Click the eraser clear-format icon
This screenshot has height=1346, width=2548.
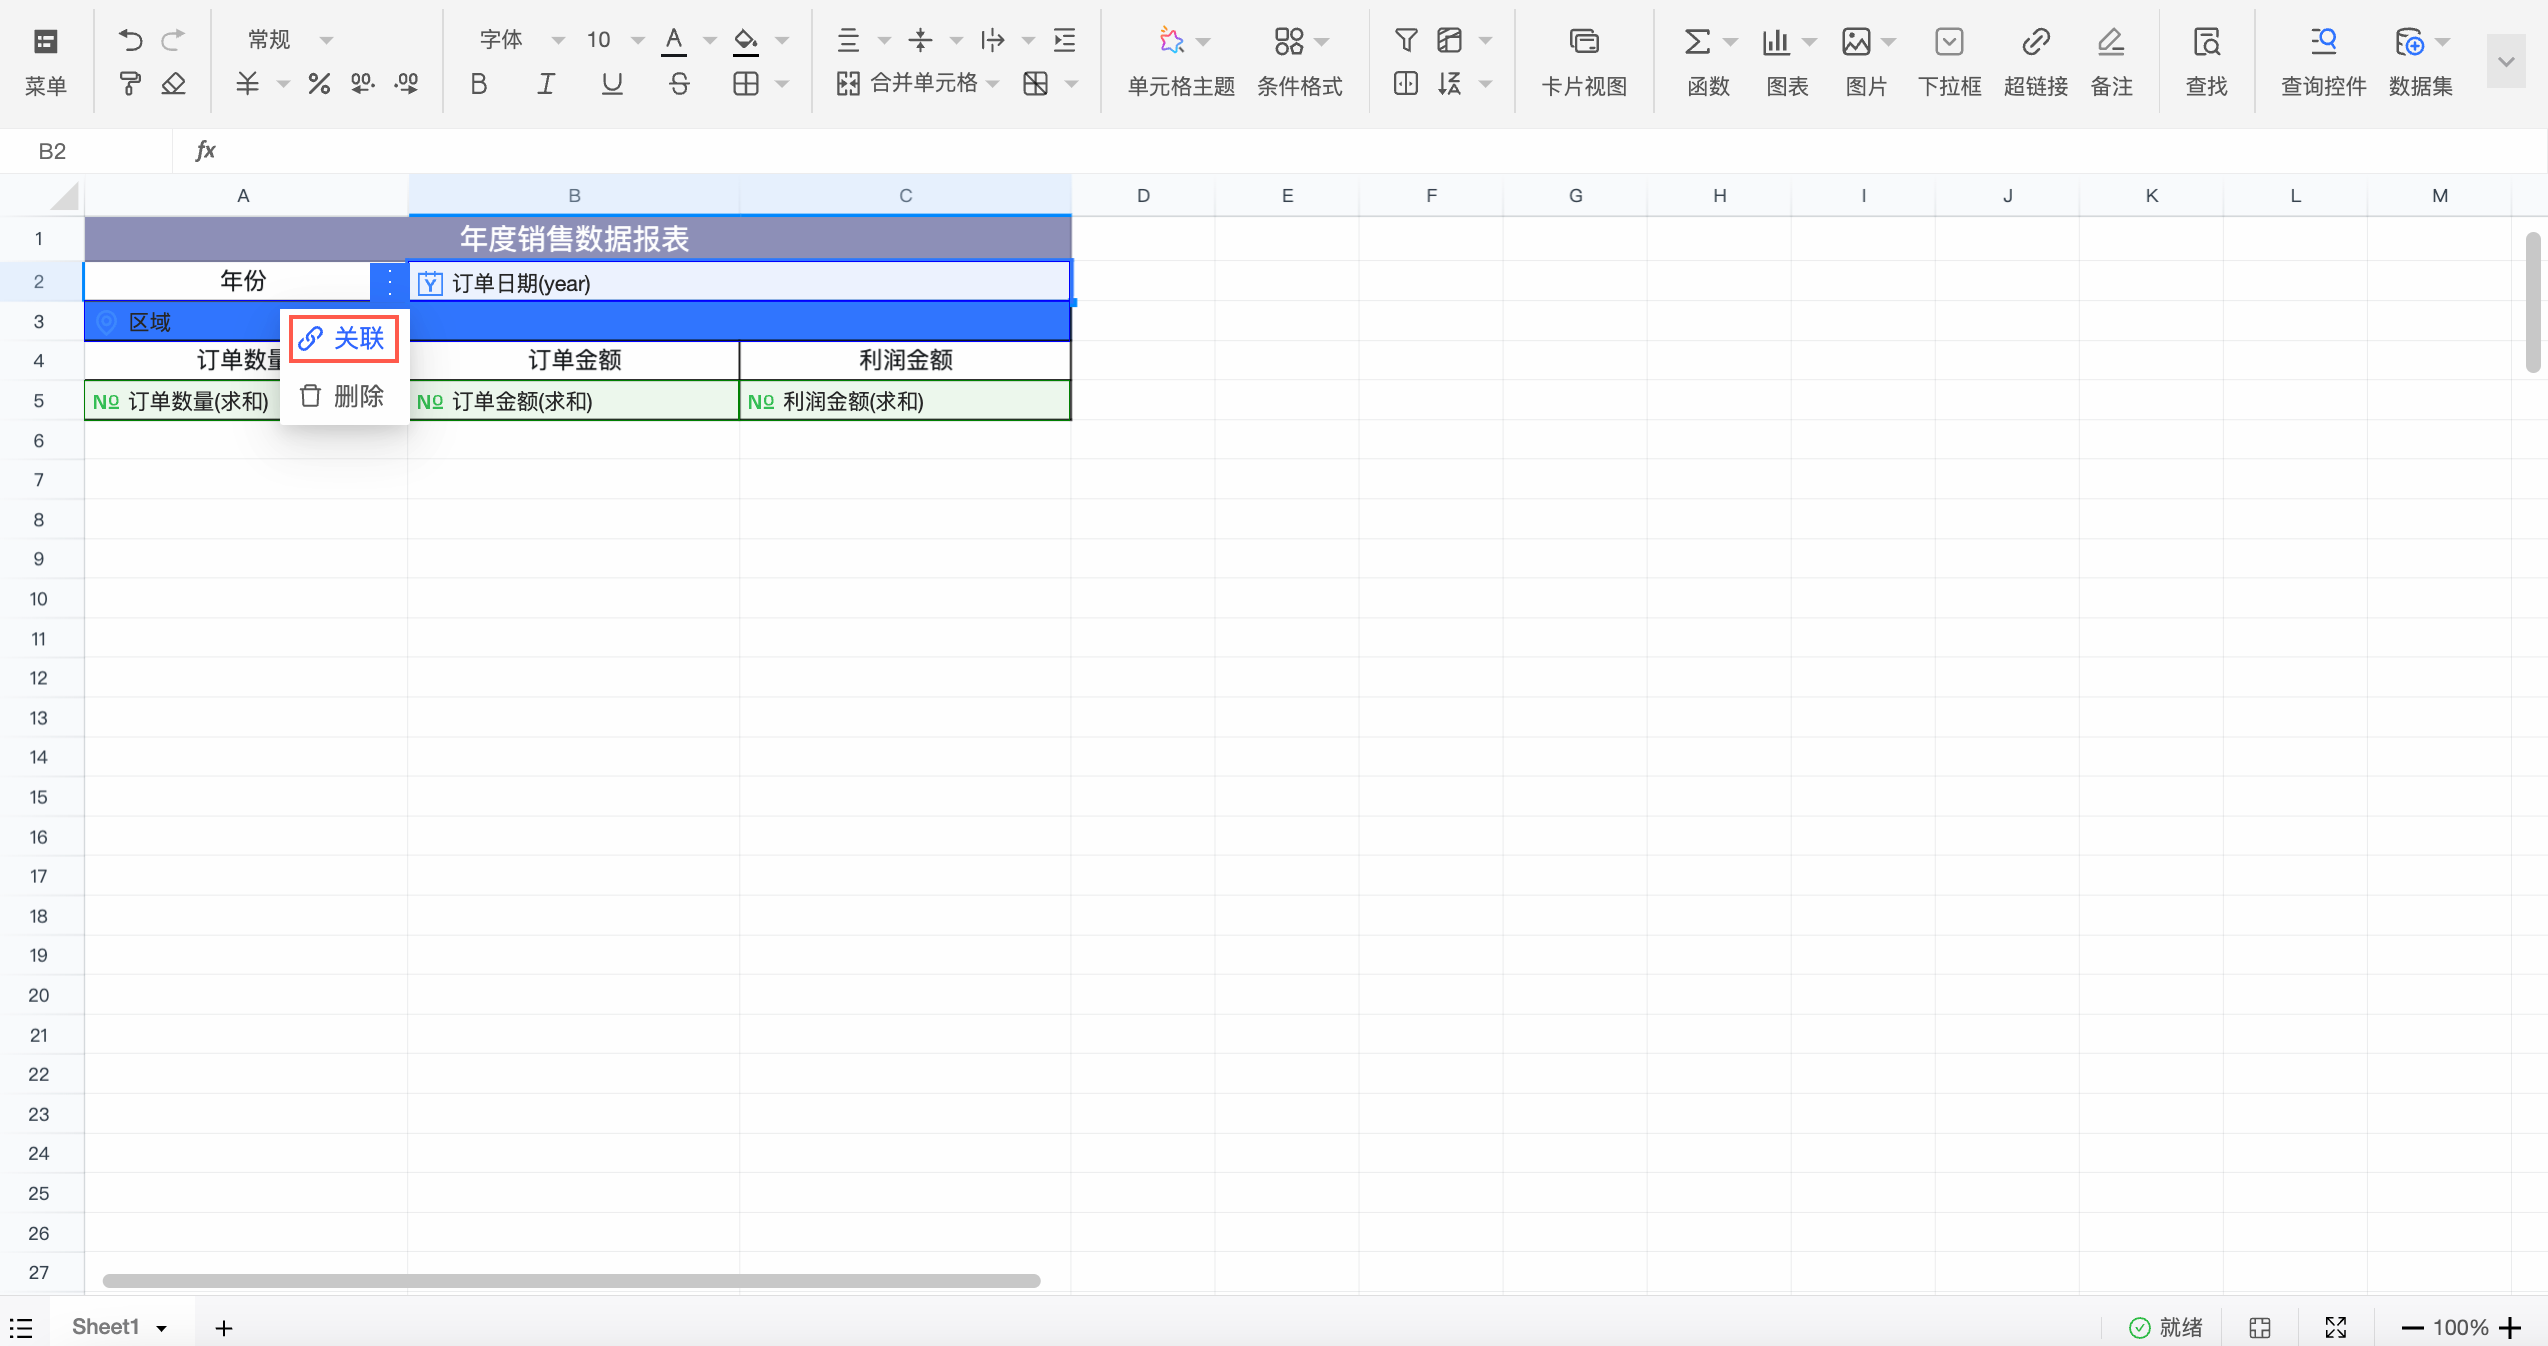click(x=174, y=84)
